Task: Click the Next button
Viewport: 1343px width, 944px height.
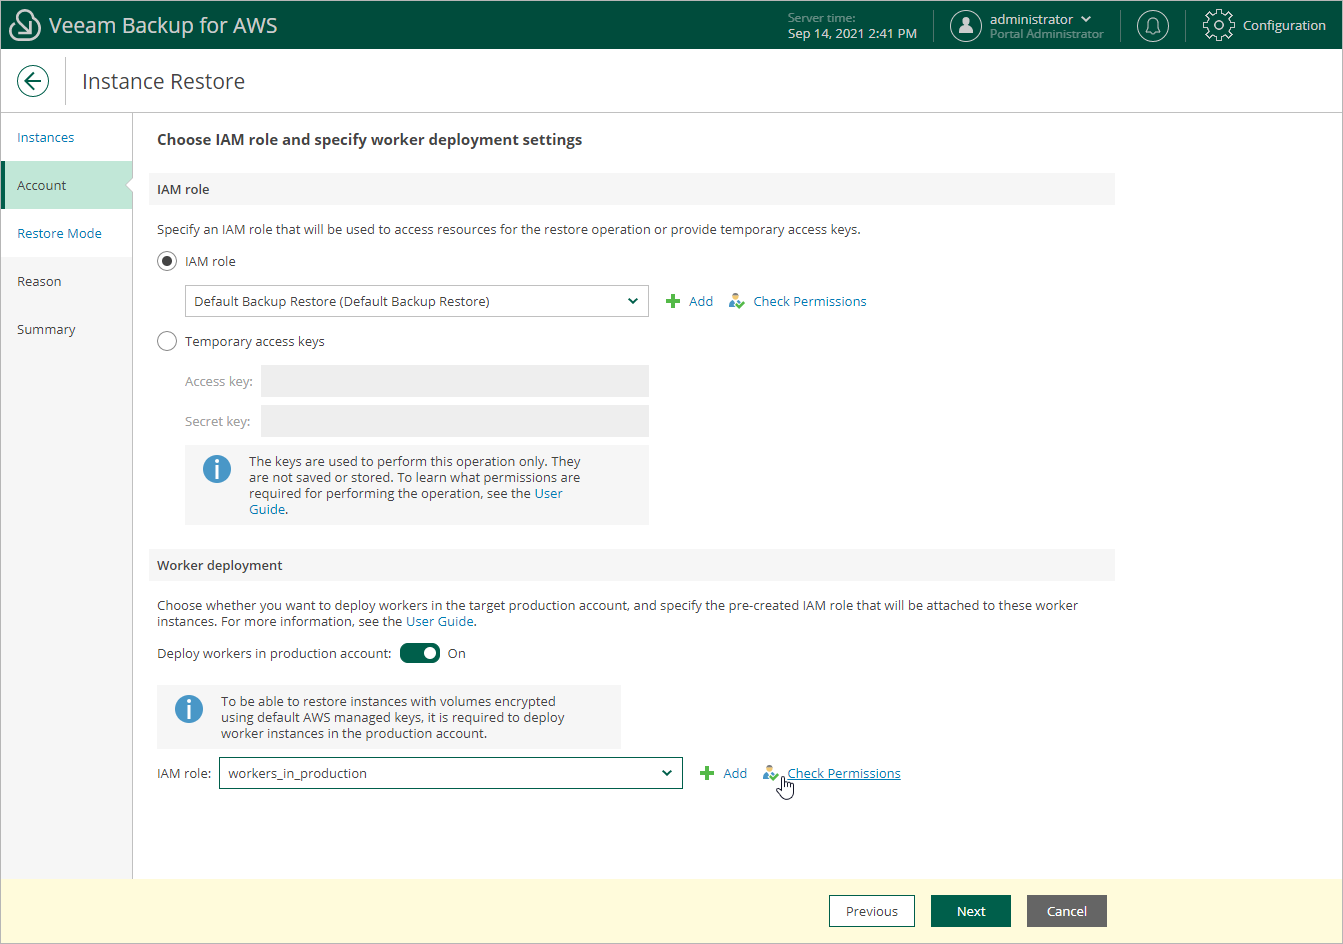Action: coord(969,911)
